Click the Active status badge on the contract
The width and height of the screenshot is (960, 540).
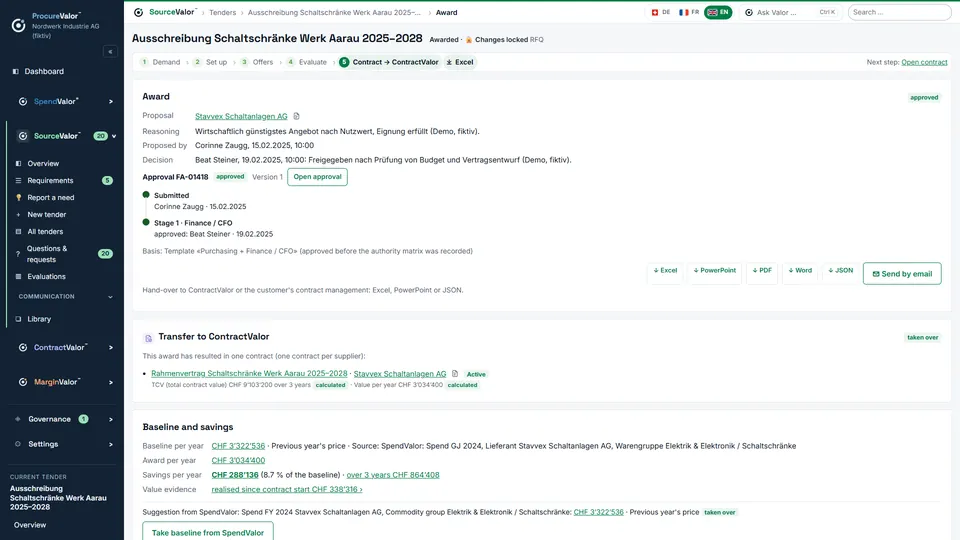click(476, 374)
